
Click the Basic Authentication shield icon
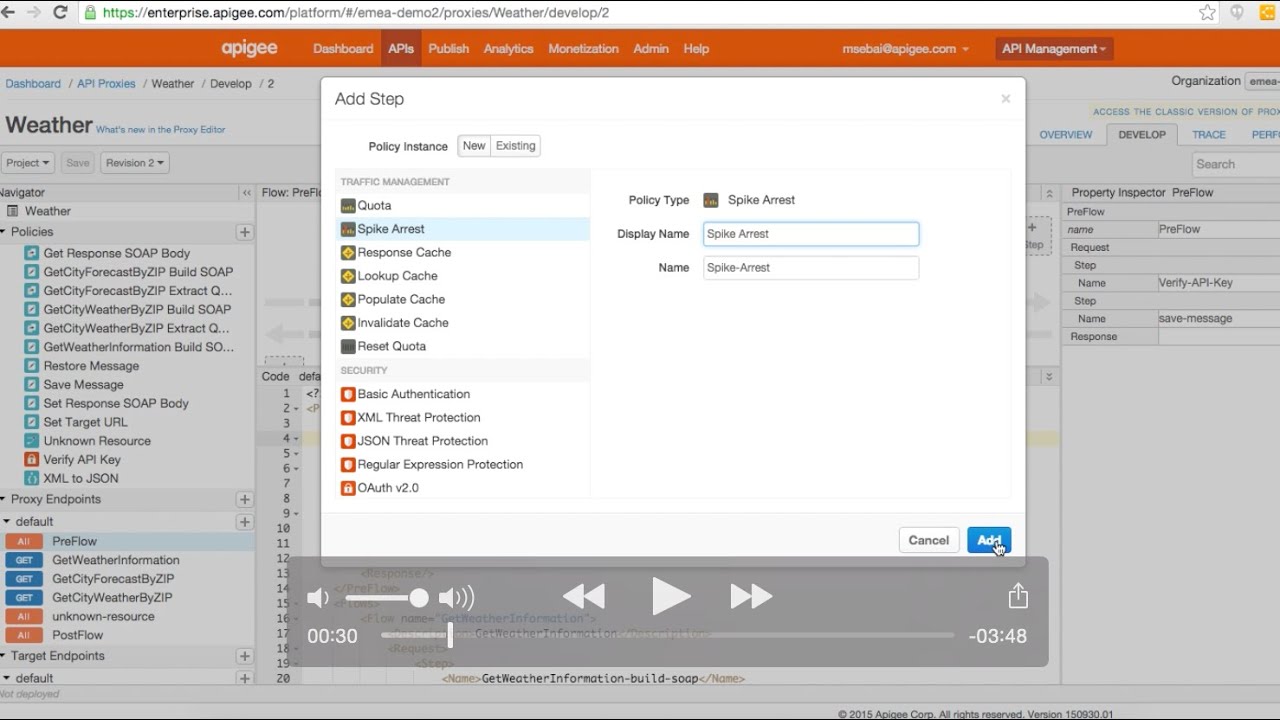[348, 394]
